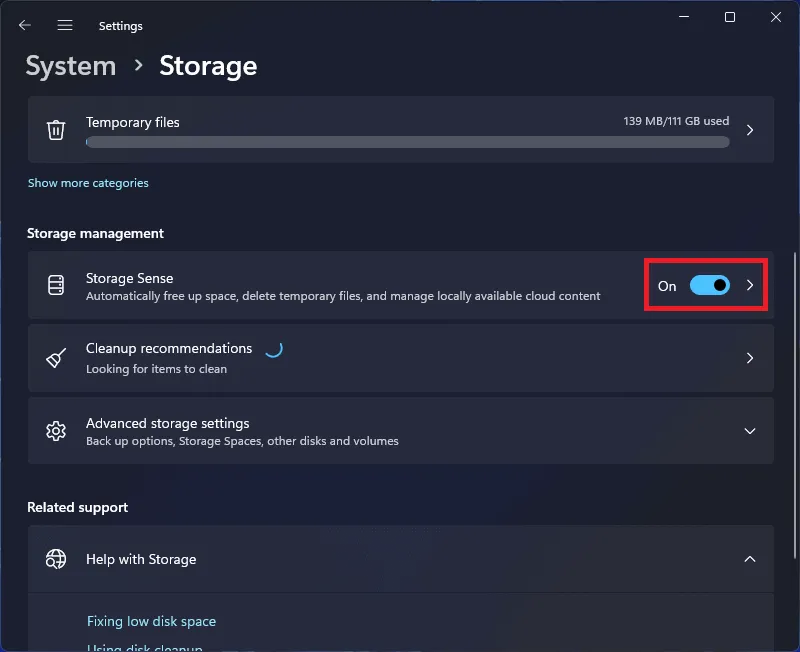Maximize the Settings window
This screenshot has width=800, height=652.
(730, 17)
